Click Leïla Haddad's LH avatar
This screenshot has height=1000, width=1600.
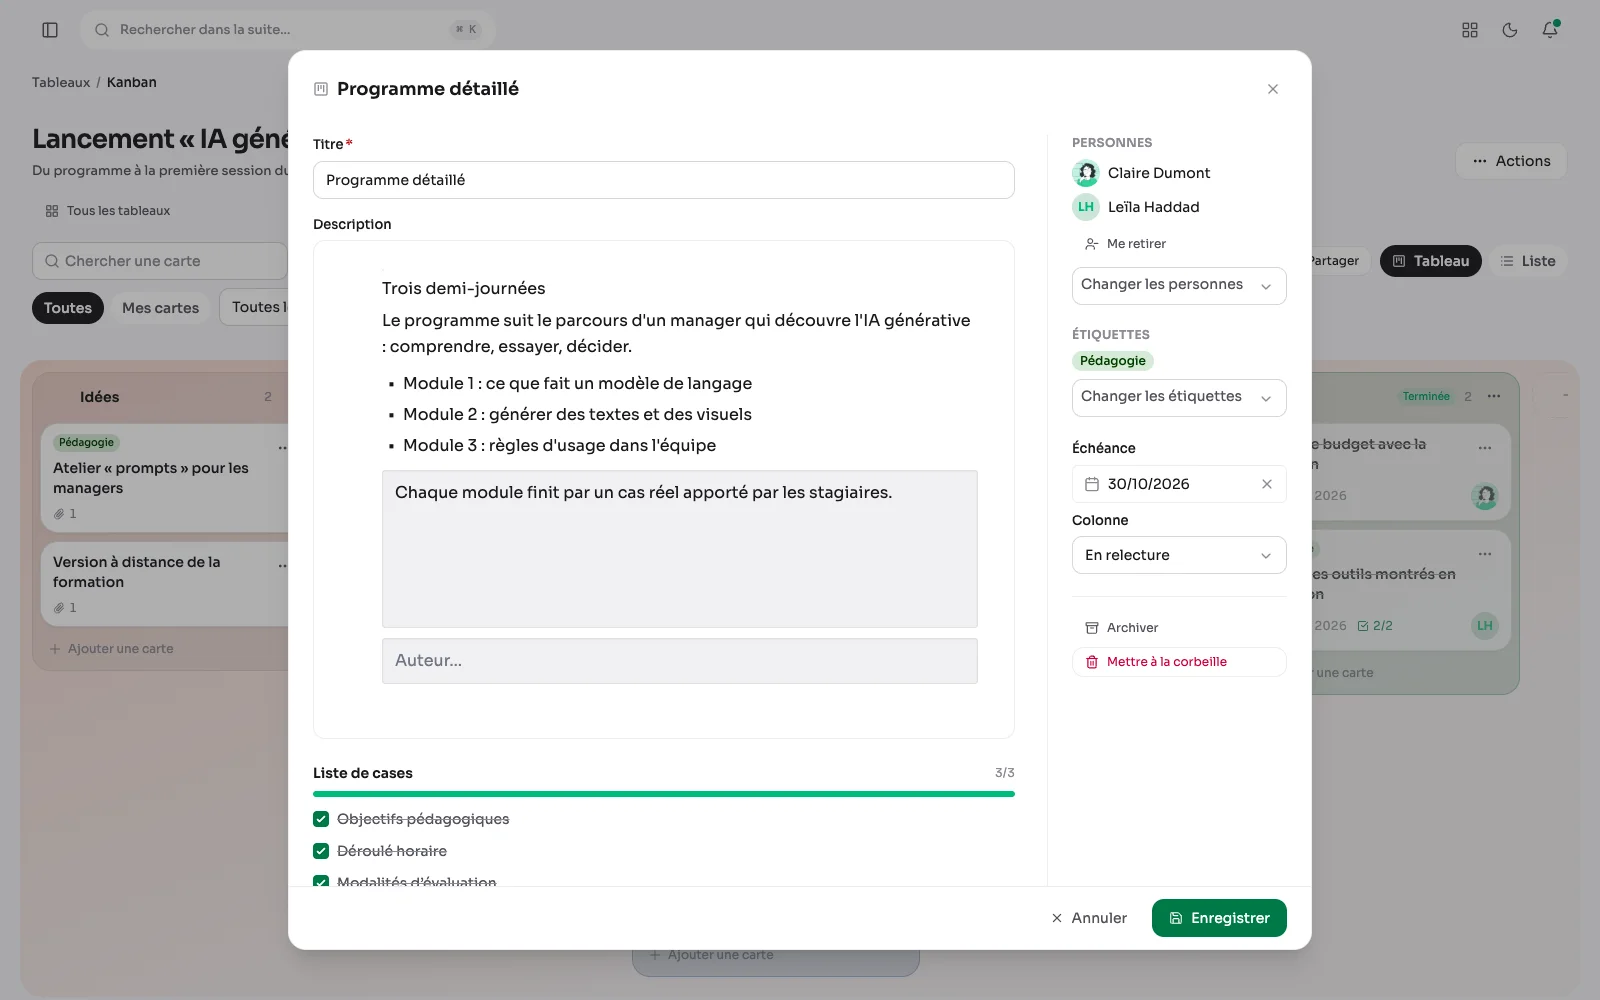point(1086,207)
